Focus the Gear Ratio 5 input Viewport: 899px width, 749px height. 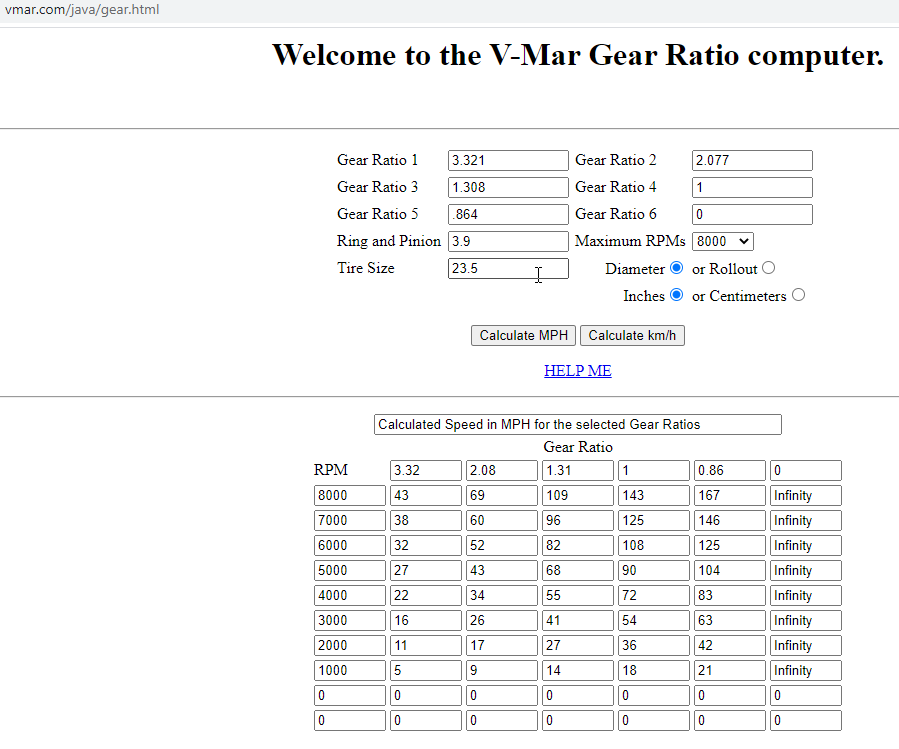pyautogui.click(x=508, y=214)
